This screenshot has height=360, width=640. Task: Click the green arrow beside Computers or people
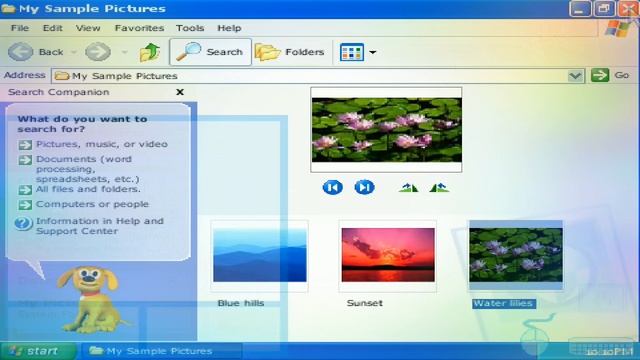[x=25, y=204]
